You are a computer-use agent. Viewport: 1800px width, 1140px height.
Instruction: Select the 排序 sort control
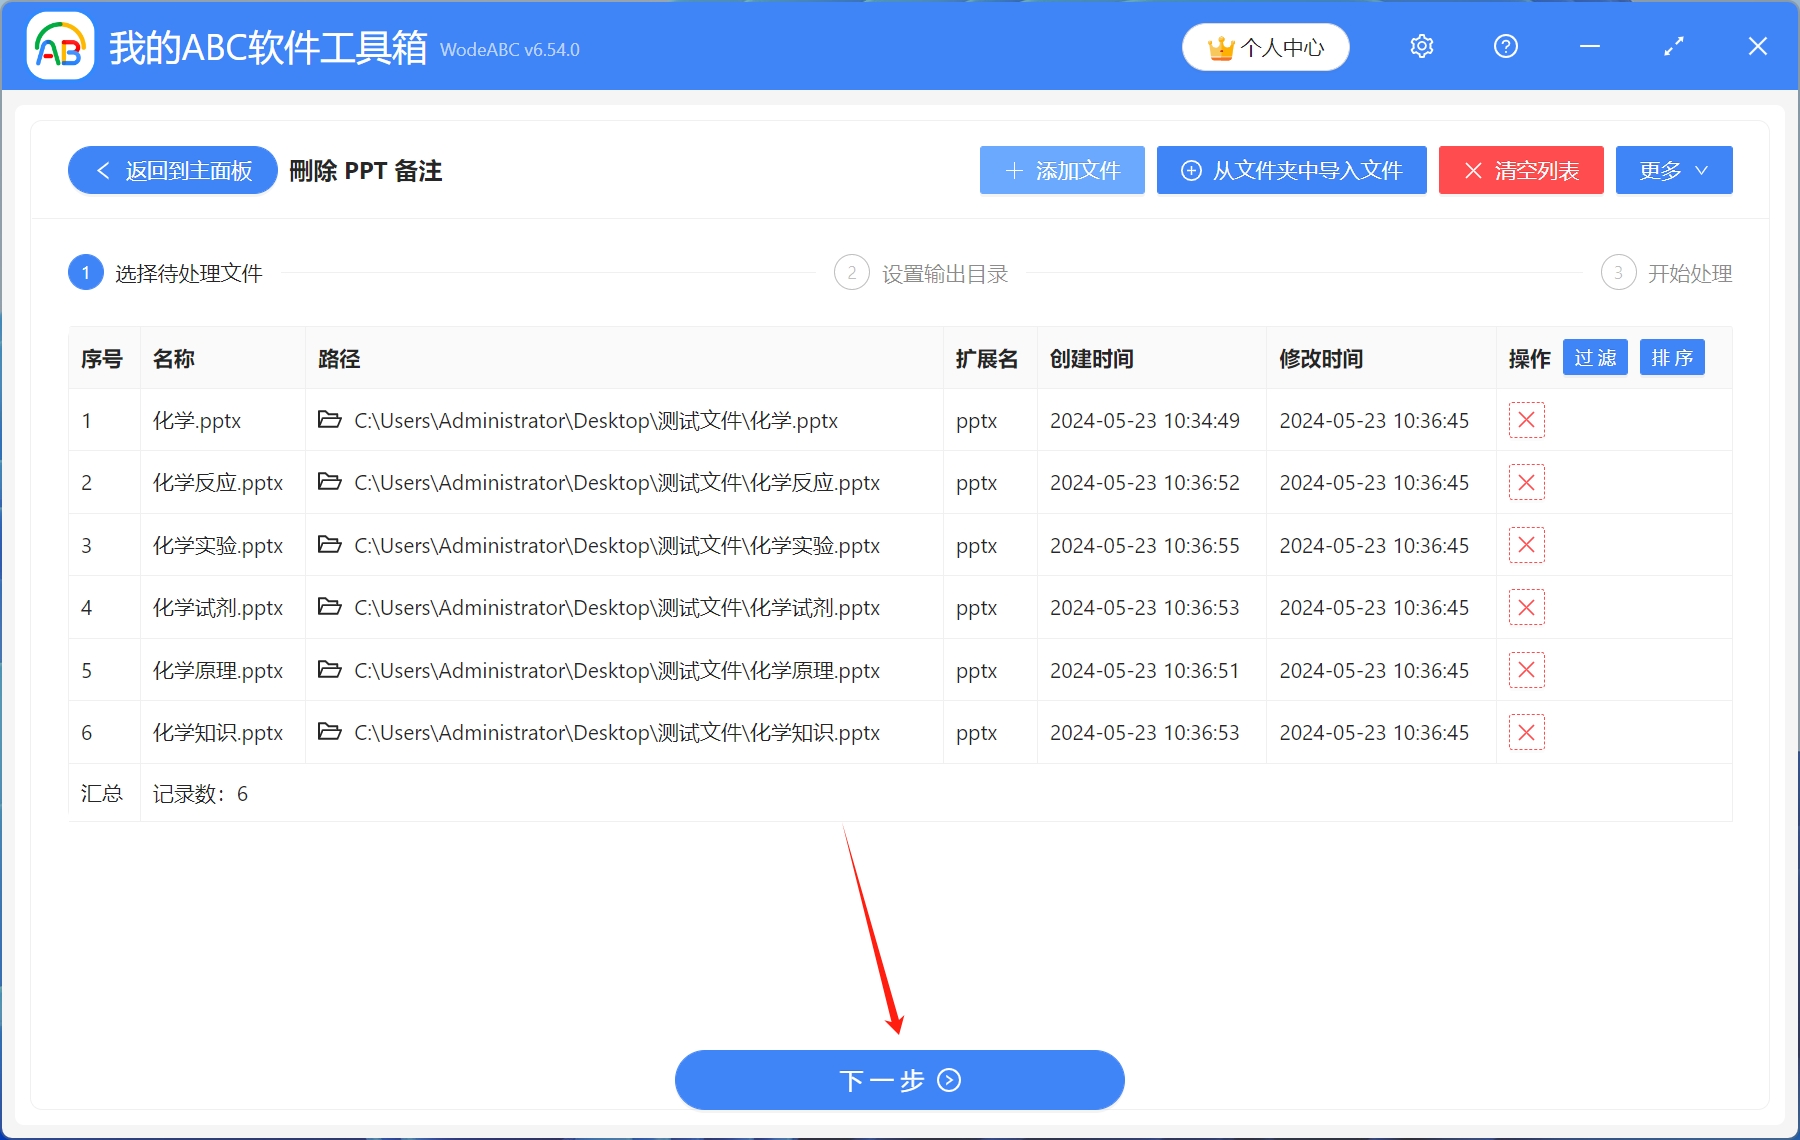1672,357
